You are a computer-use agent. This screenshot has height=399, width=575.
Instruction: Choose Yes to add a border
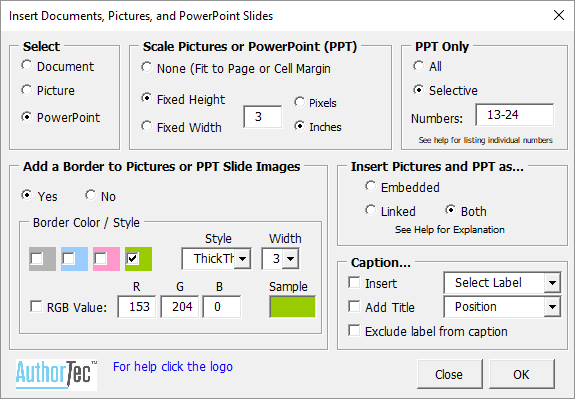pyautogui.click(x=26, y=195)
